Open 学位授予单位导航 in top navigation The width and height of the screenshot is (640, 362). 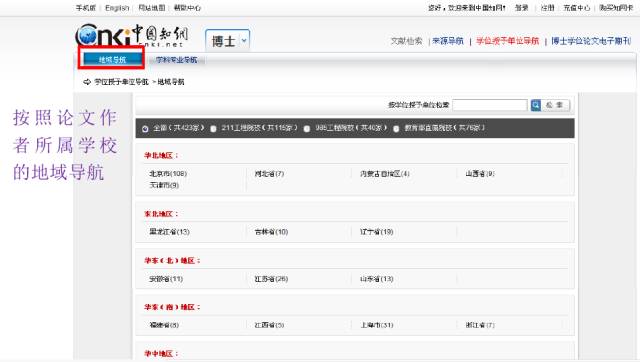tap(507, 41)
